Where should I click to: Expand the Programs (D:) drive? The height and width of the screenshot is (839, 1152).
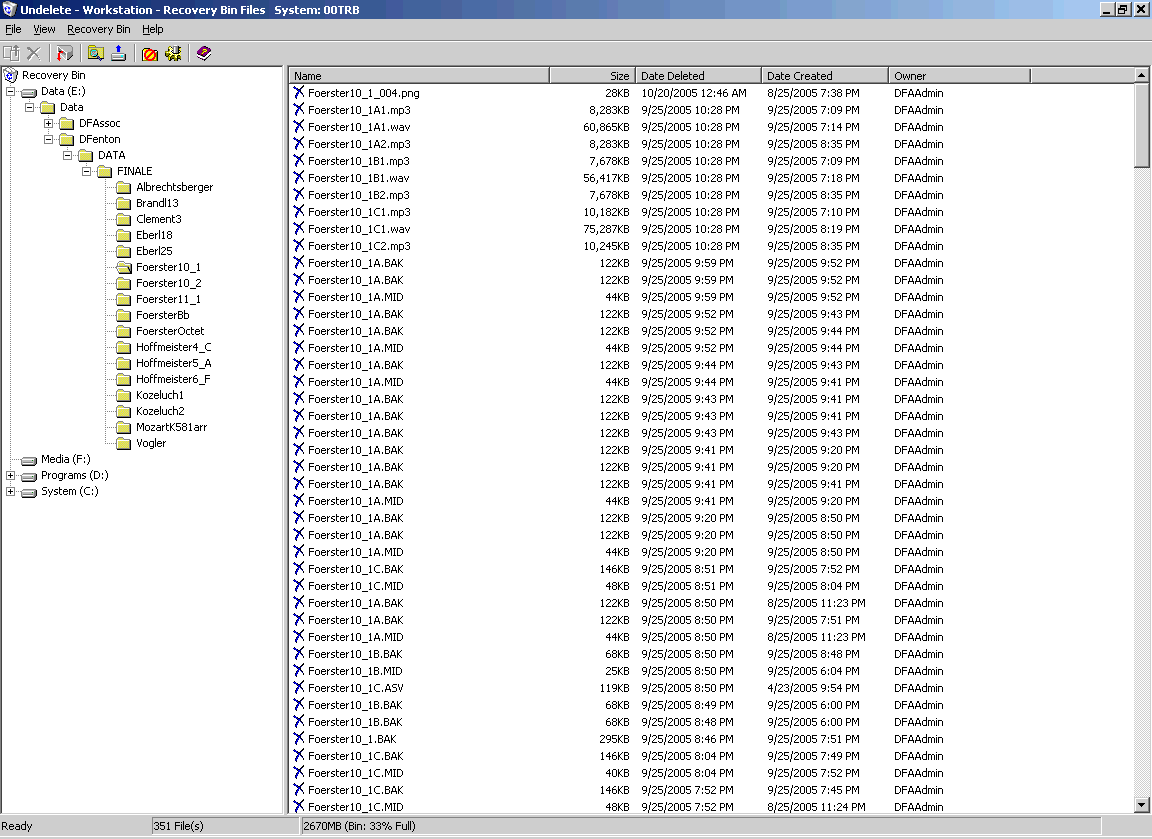[11, 475]
